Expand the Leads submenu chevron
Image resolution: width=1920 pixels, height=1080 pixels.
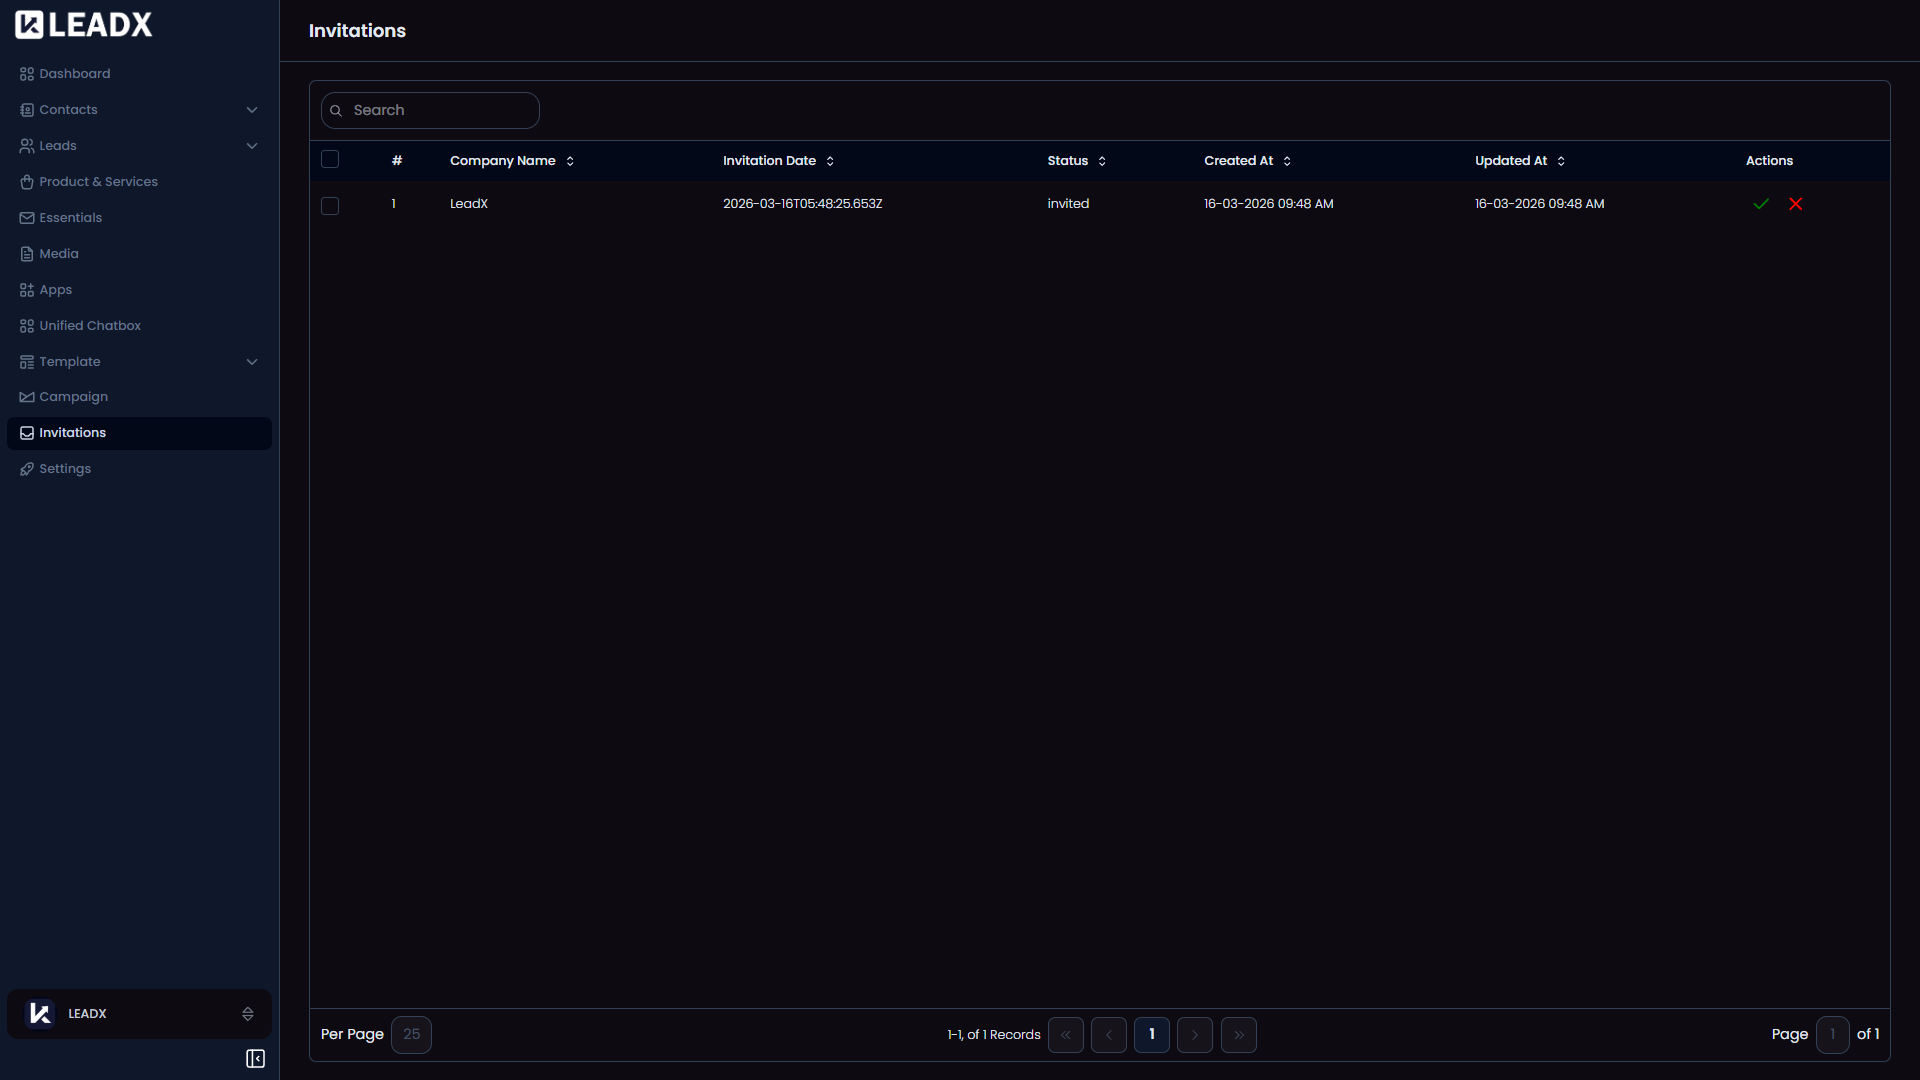[x=252, y=146]
